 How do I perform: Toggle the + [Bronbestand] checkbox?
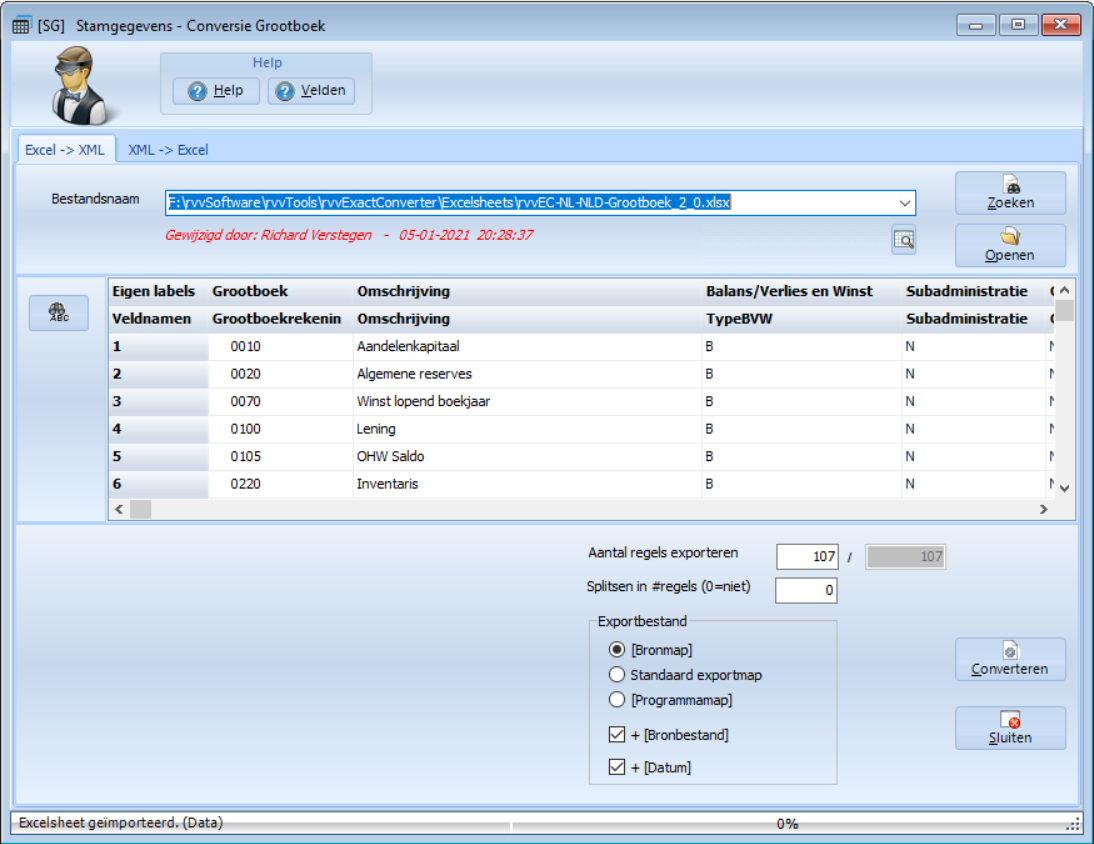(x=617, y=734)
